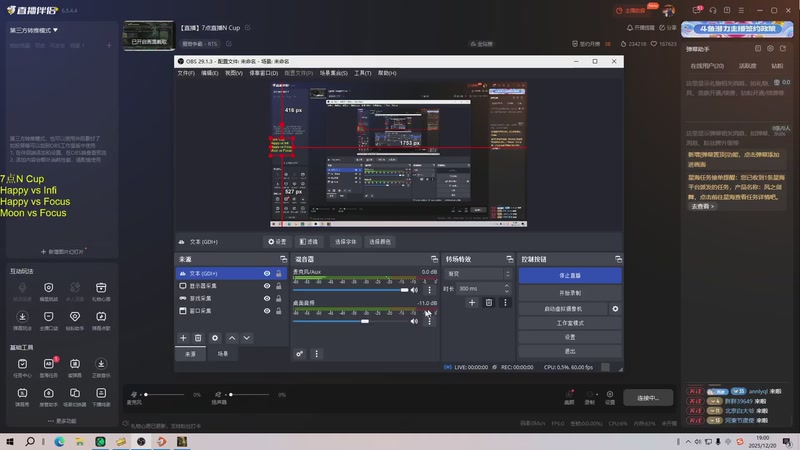Open Windows Start menu
Image resolution: width=800 pixels, height=450 pixels.
10,441
